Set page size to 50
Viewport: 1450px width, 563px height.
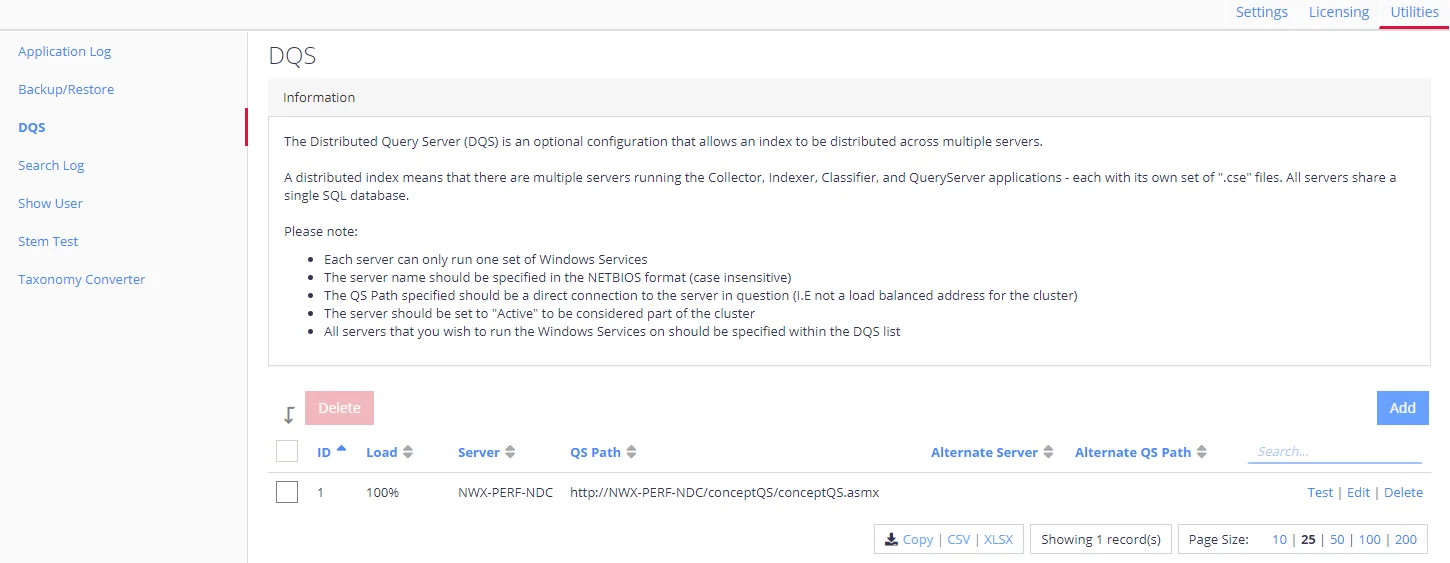pyautogui.click(x=1337, y=539)
